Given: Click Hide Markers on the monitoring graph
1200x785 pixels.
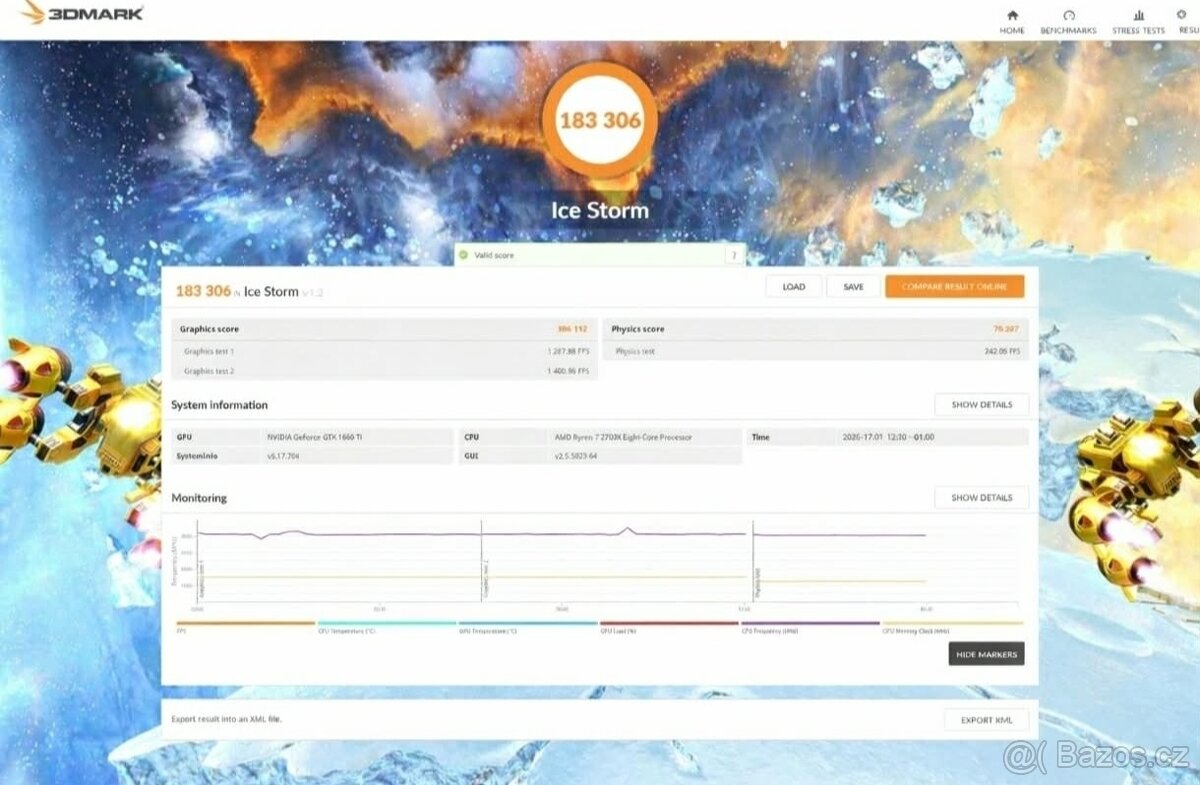Looking at the screenshot, I should (986, 653).
